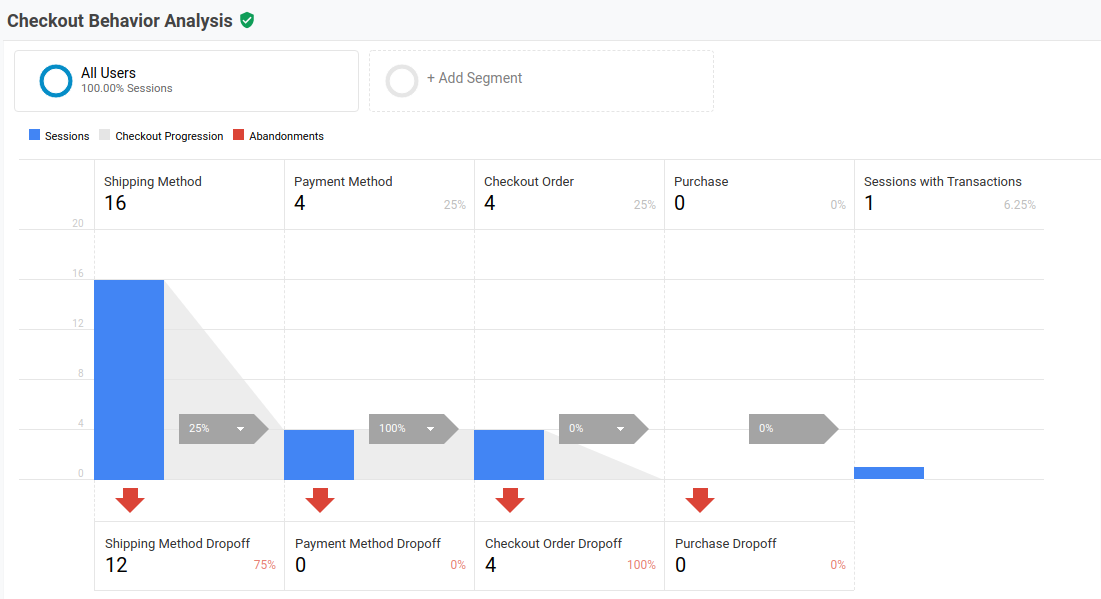Click the All Users blue circle icon

[56, 81]
